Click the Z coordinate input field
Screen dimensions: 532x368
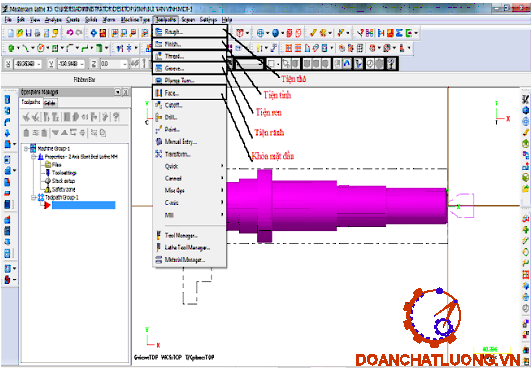(x=111, y=64)
